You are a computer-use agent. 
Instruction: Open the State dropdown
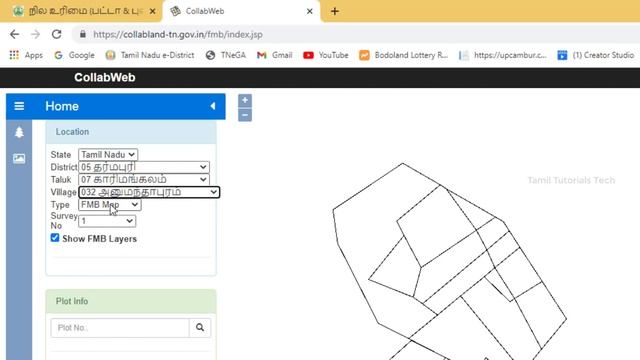click(108, 155)
